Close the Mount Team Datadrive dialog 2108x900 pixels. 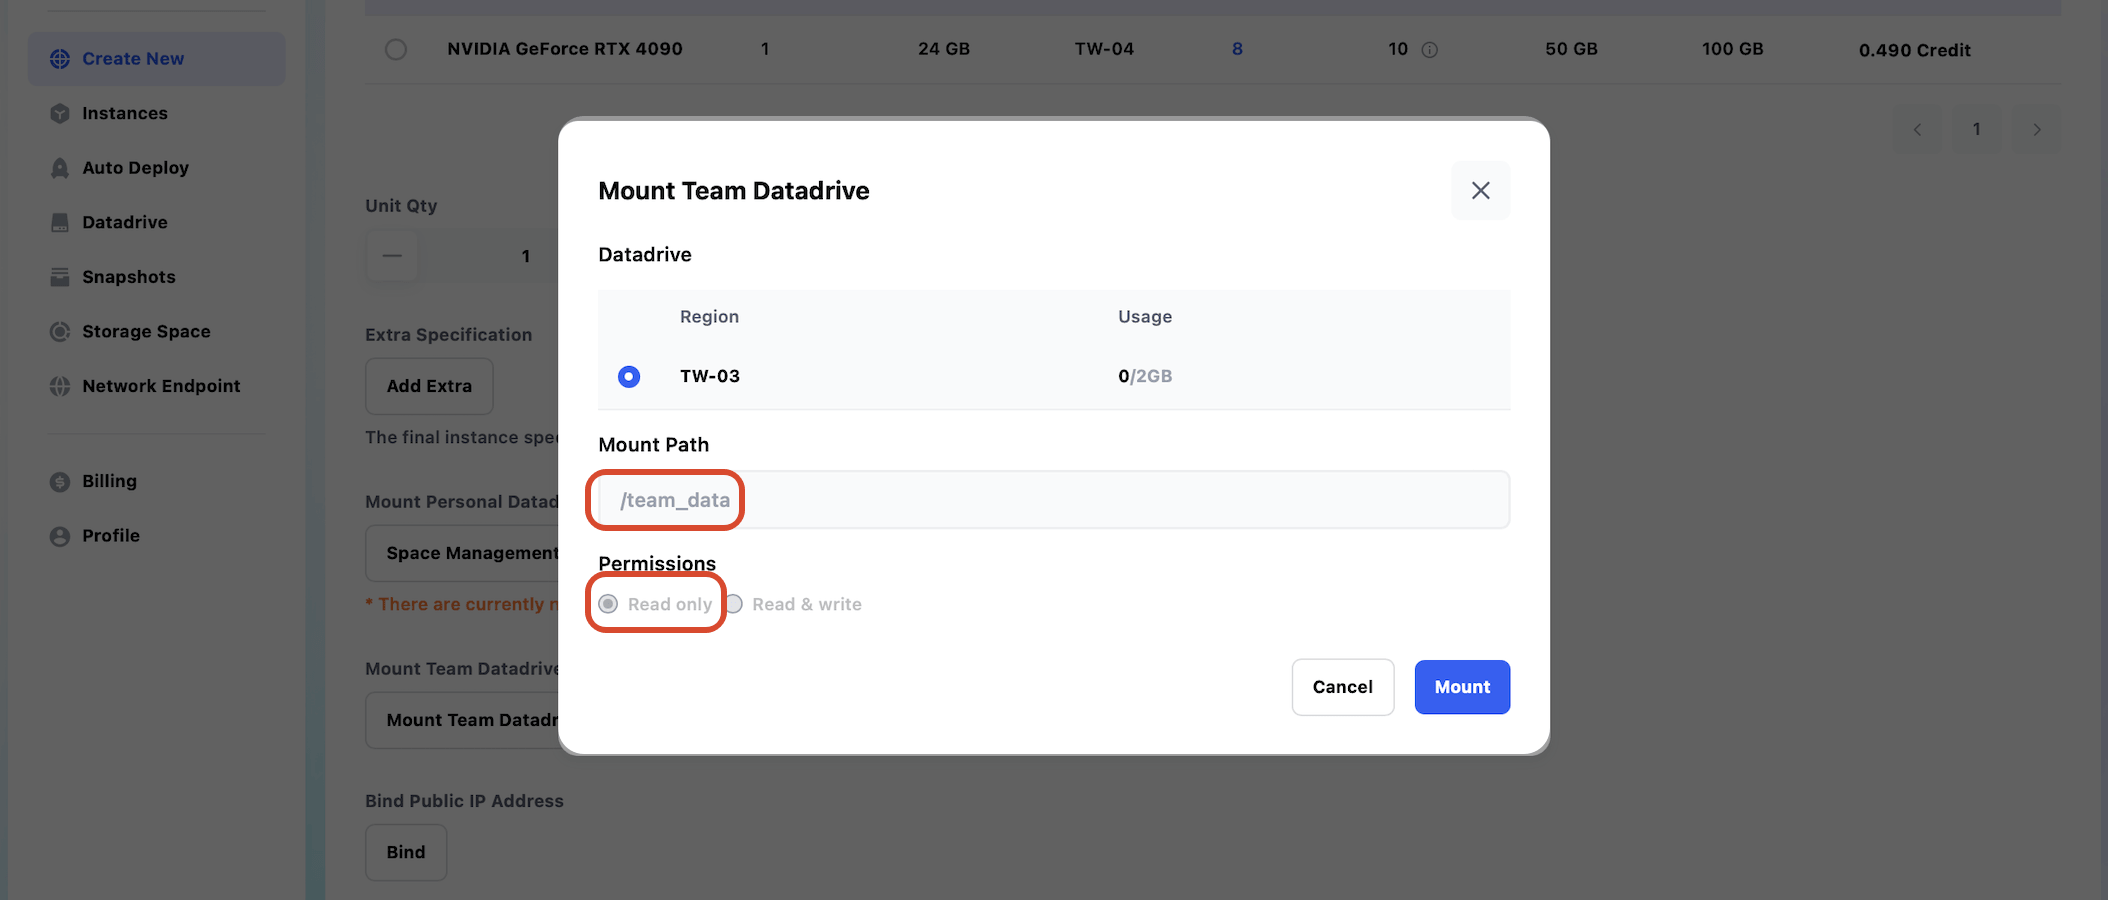tap(1481, 190)
